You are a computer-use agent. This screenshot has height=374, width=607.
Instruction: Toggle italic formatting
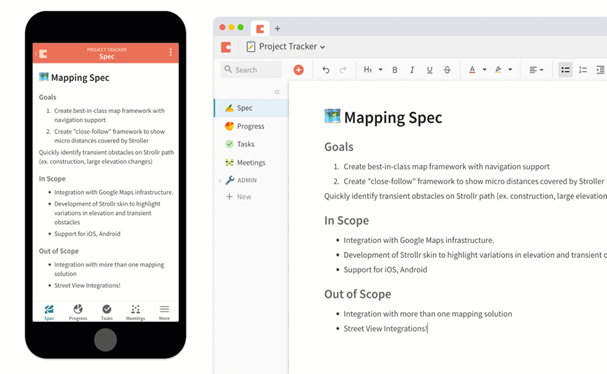(x=412, y=70)
